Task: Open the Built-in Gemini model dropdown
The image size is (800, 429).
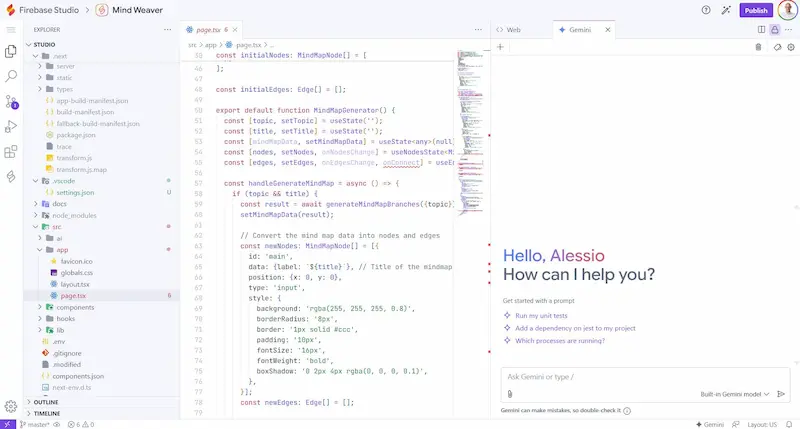Action: click(x=735, y=394)
